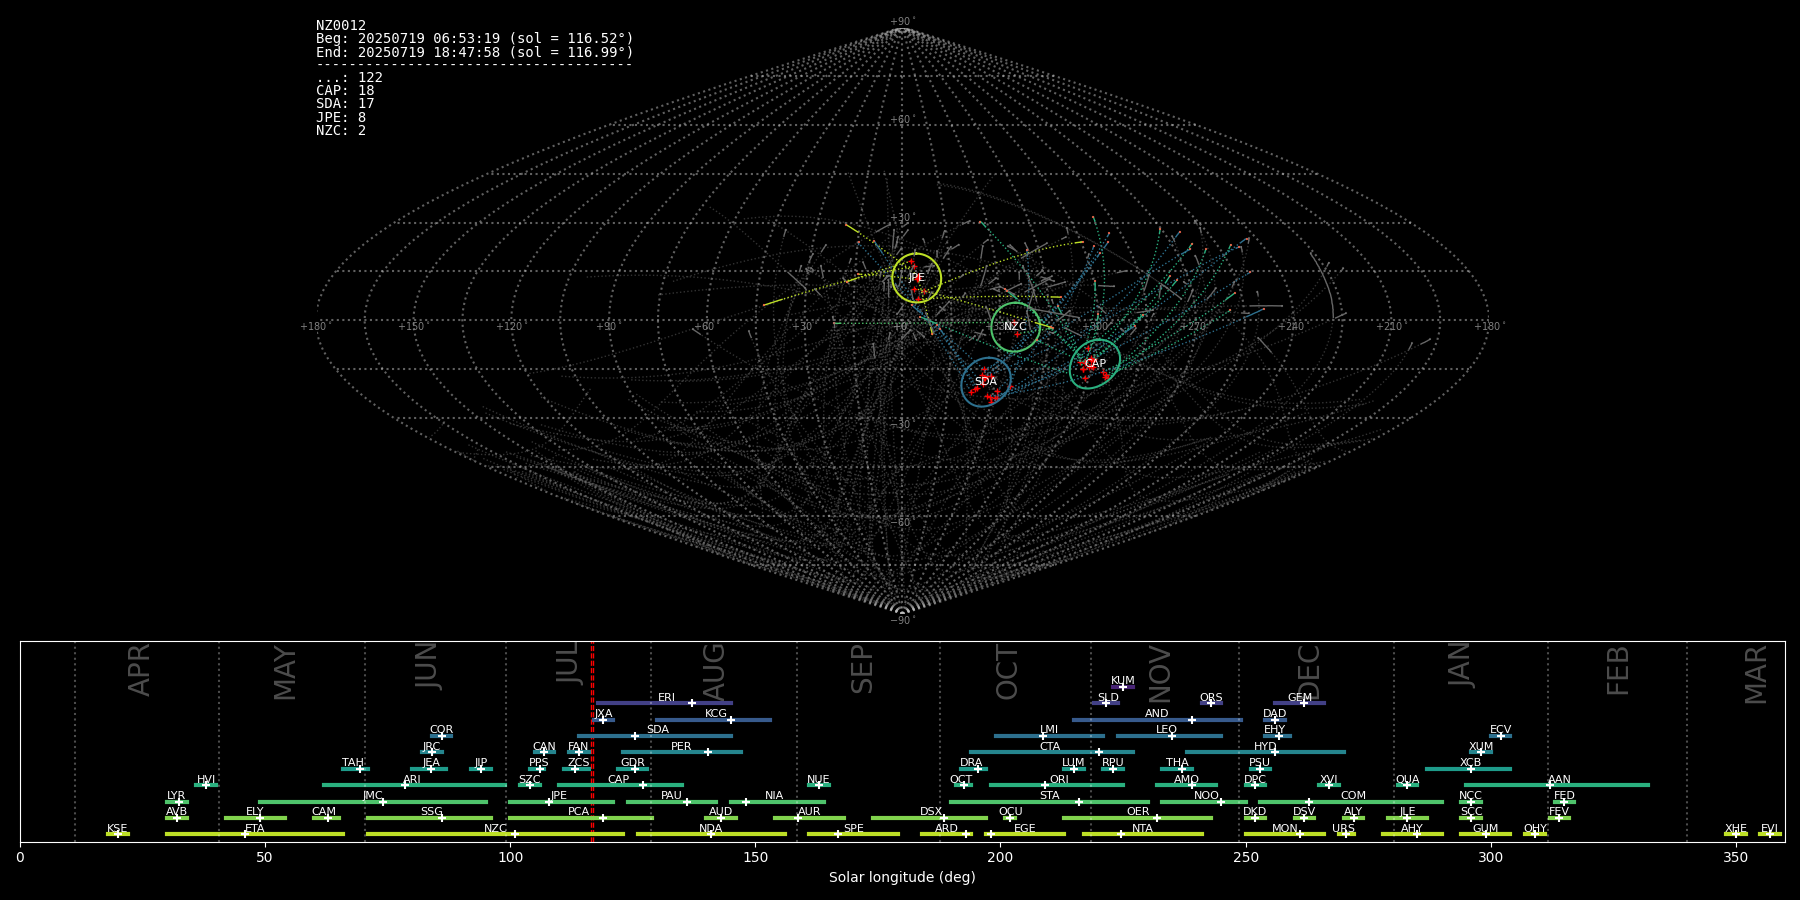Click the DEC month label in the timeline

(1309, 671)
